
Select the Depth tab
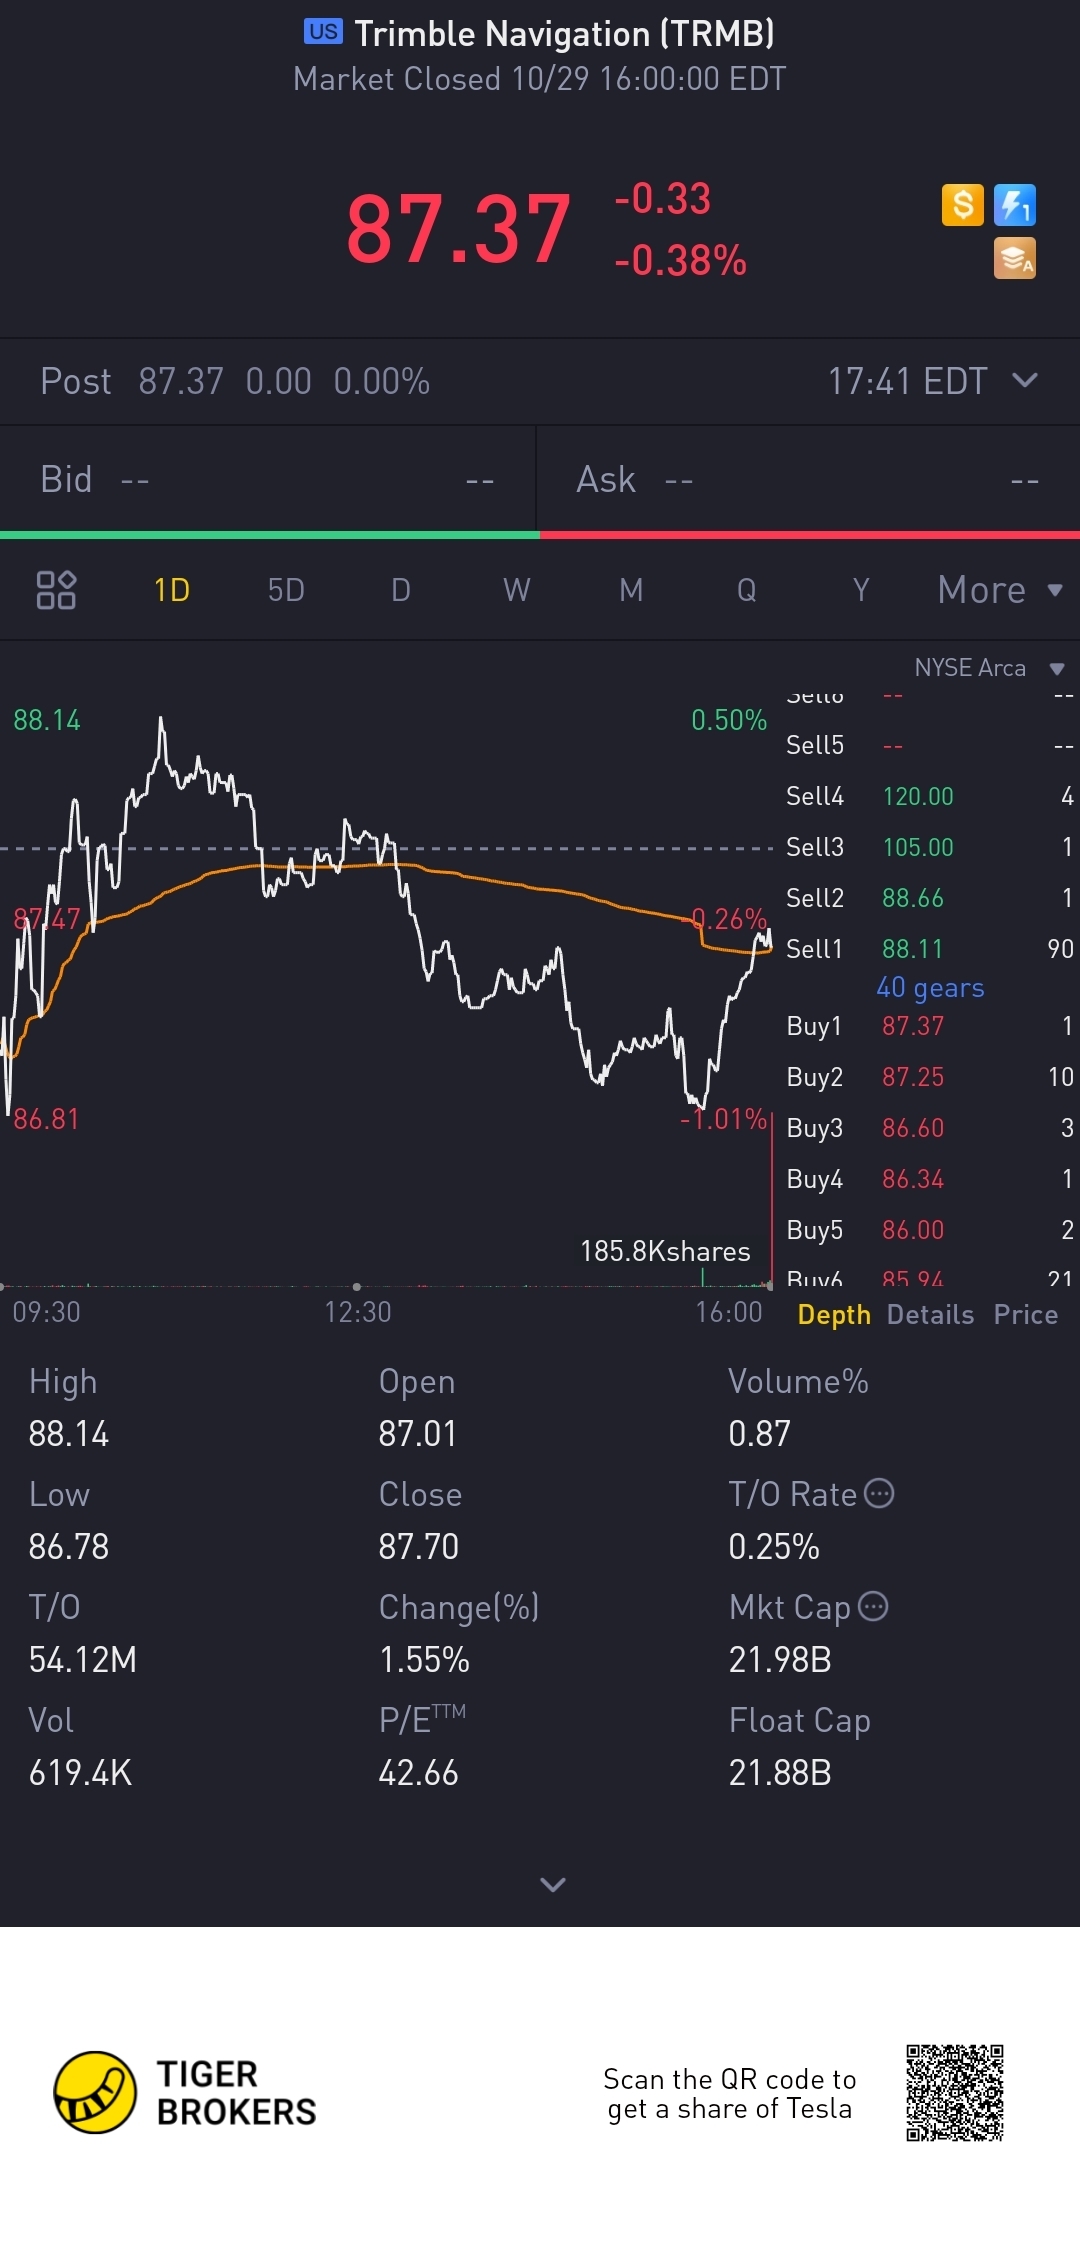point(834,1314)
